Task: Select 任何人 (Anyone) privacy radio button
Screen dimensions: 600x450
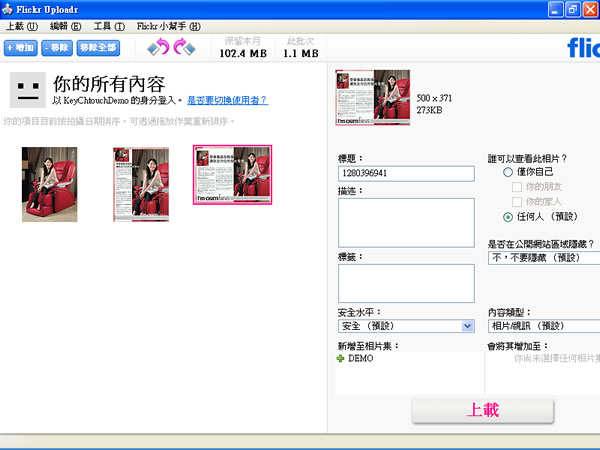Action: pyautogui.click(x=508, y=217)
